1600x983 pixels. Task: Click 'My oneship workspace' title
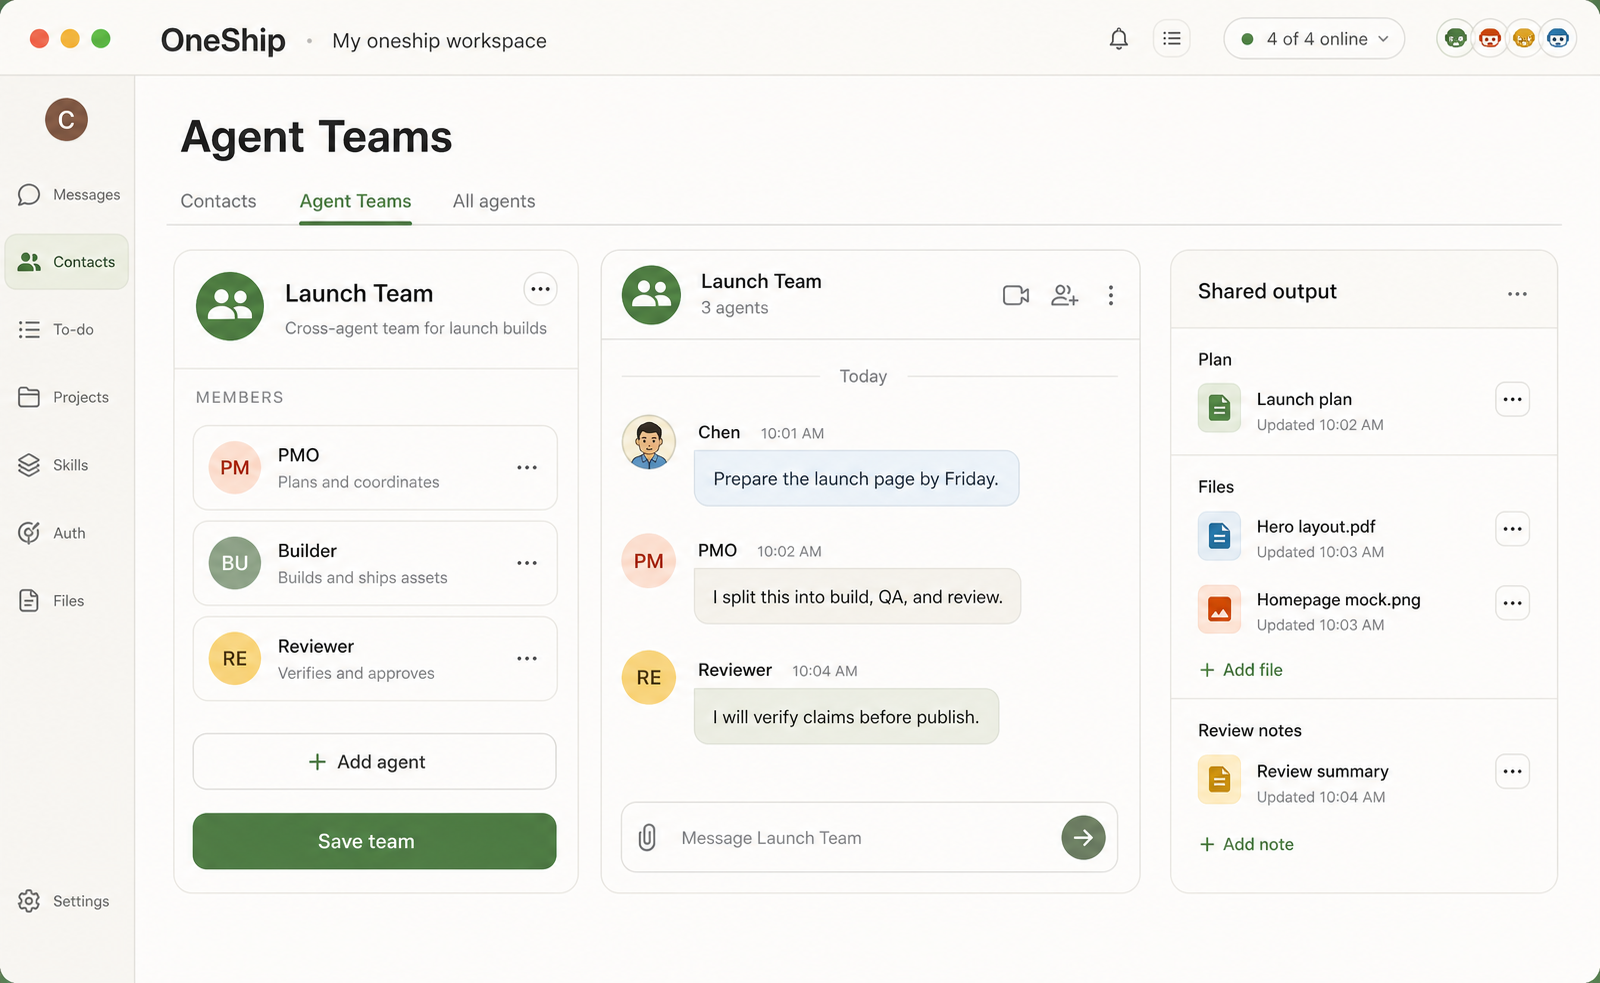tap(439, 41)
